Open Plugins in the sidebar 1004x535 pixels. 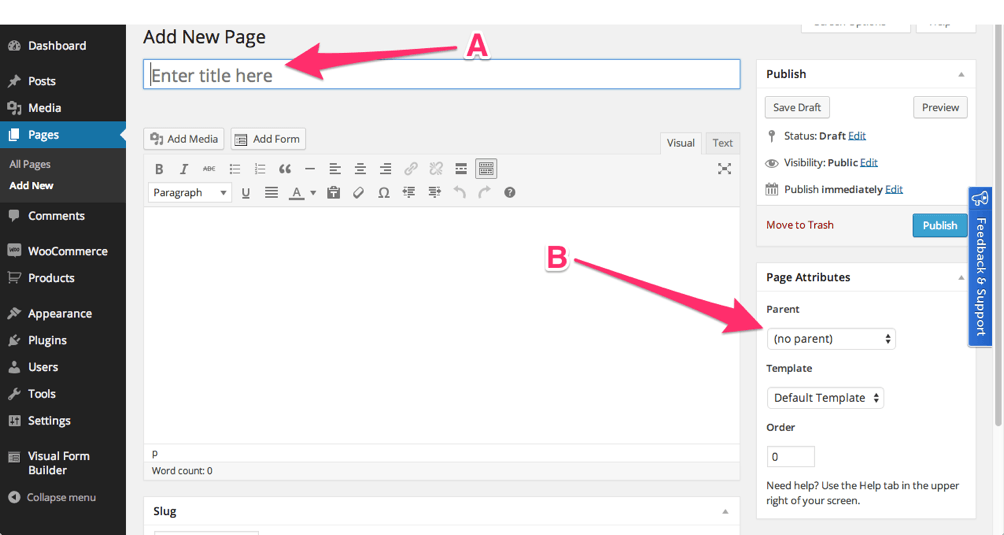63,340
